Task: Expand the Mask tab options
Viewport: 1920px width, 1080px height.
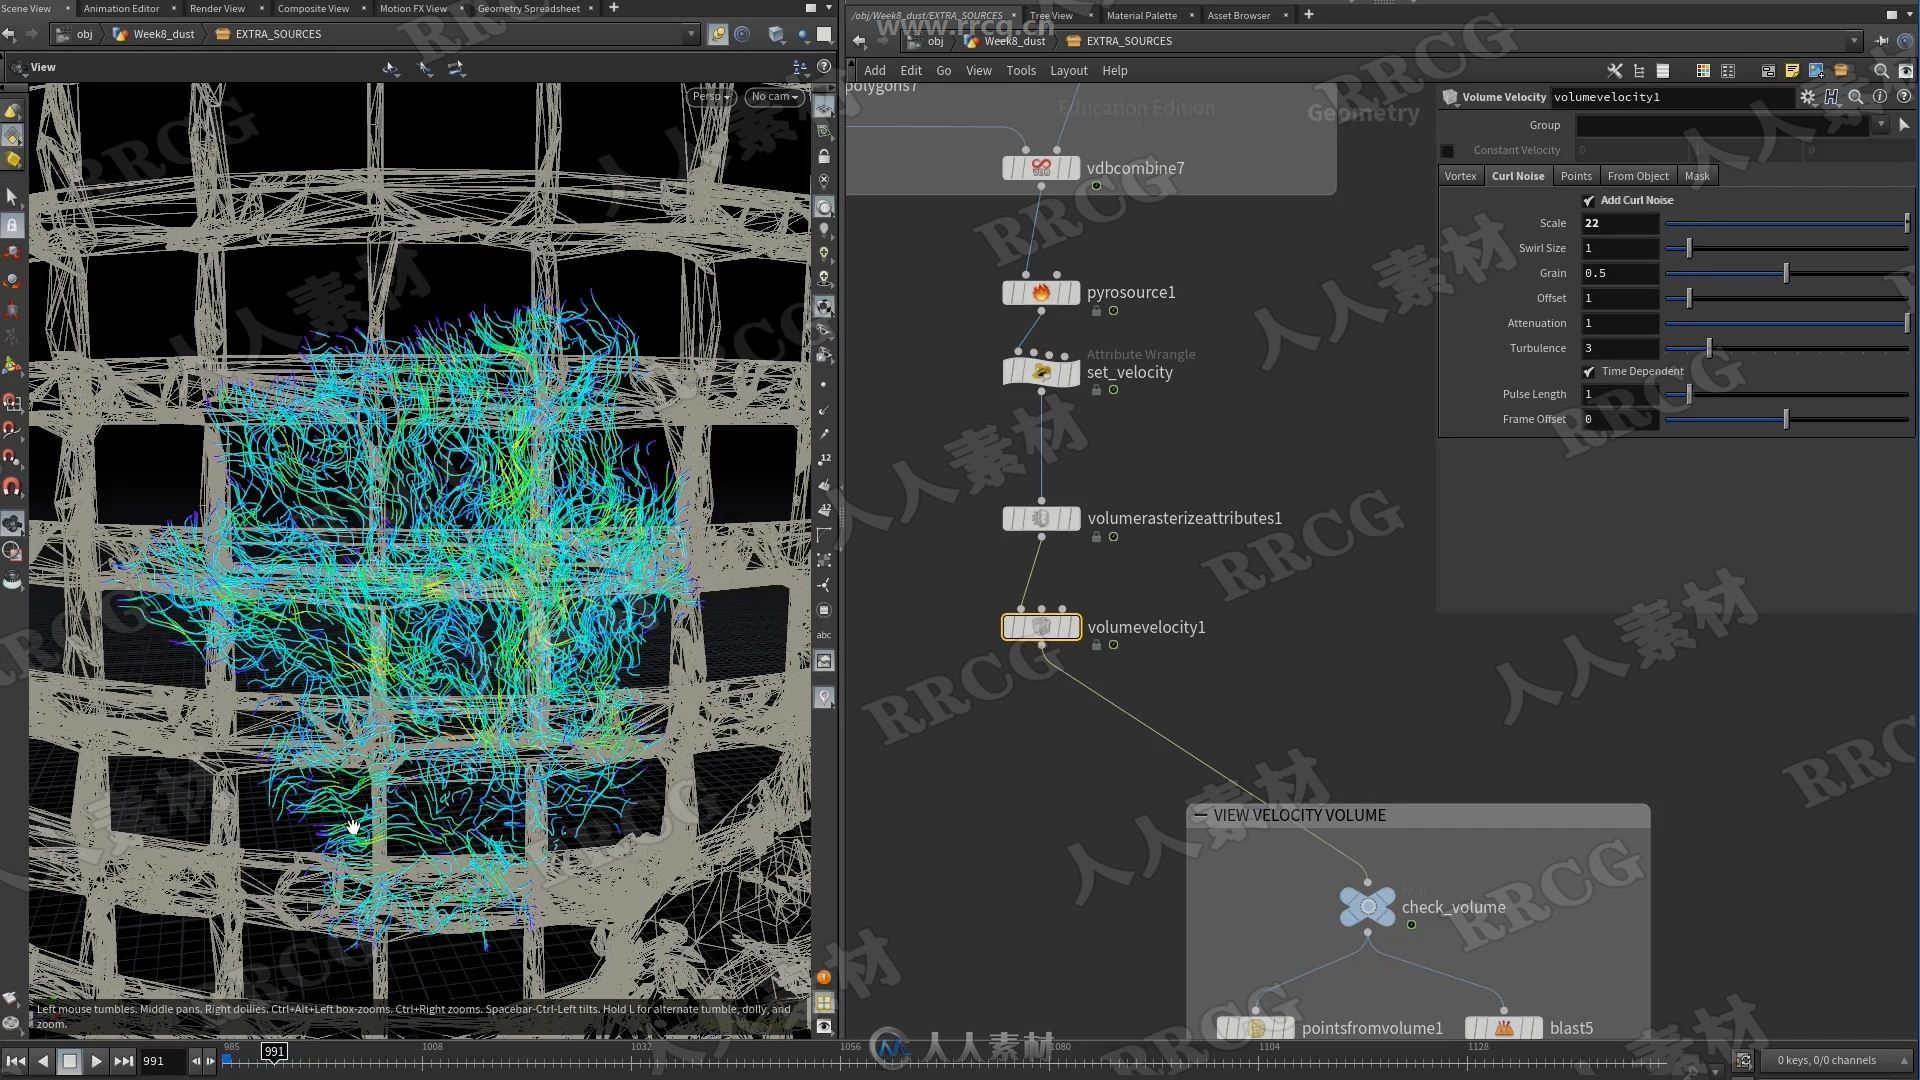Action: pyautogui.click(x=1698, y=175)
